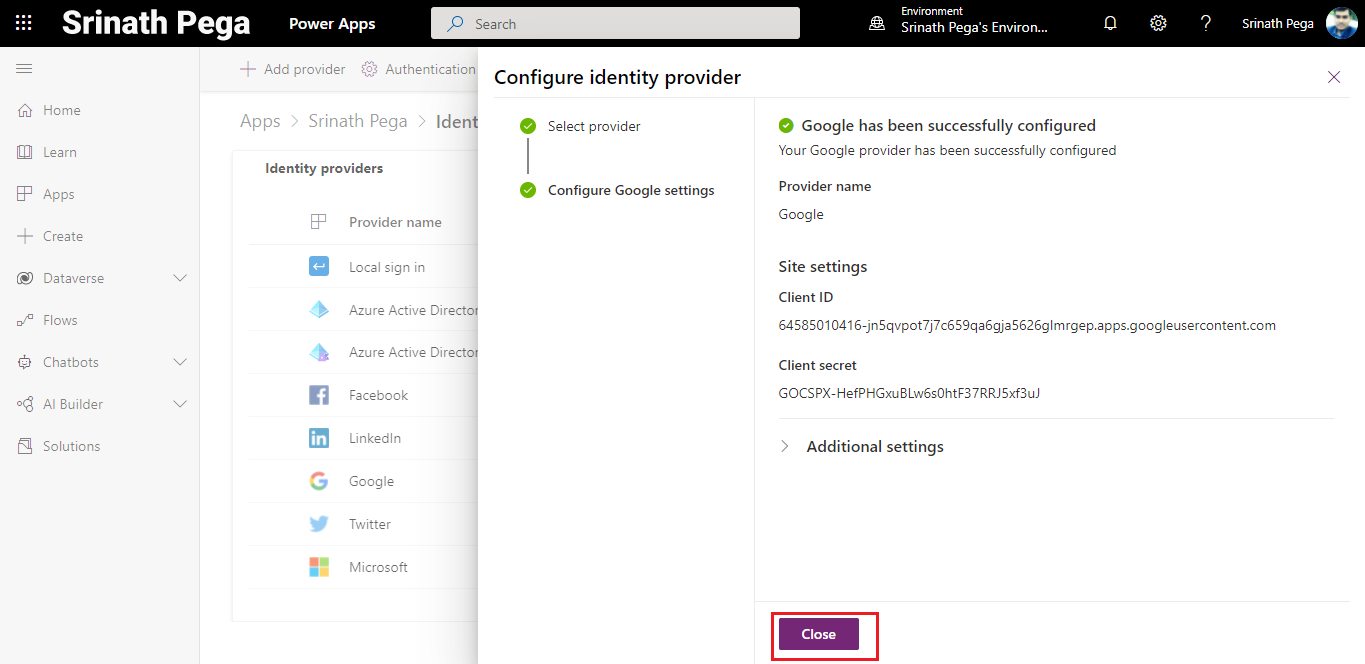Screen dimensions: 1365x664
Task: Click into the Search box
Action: 615,23
